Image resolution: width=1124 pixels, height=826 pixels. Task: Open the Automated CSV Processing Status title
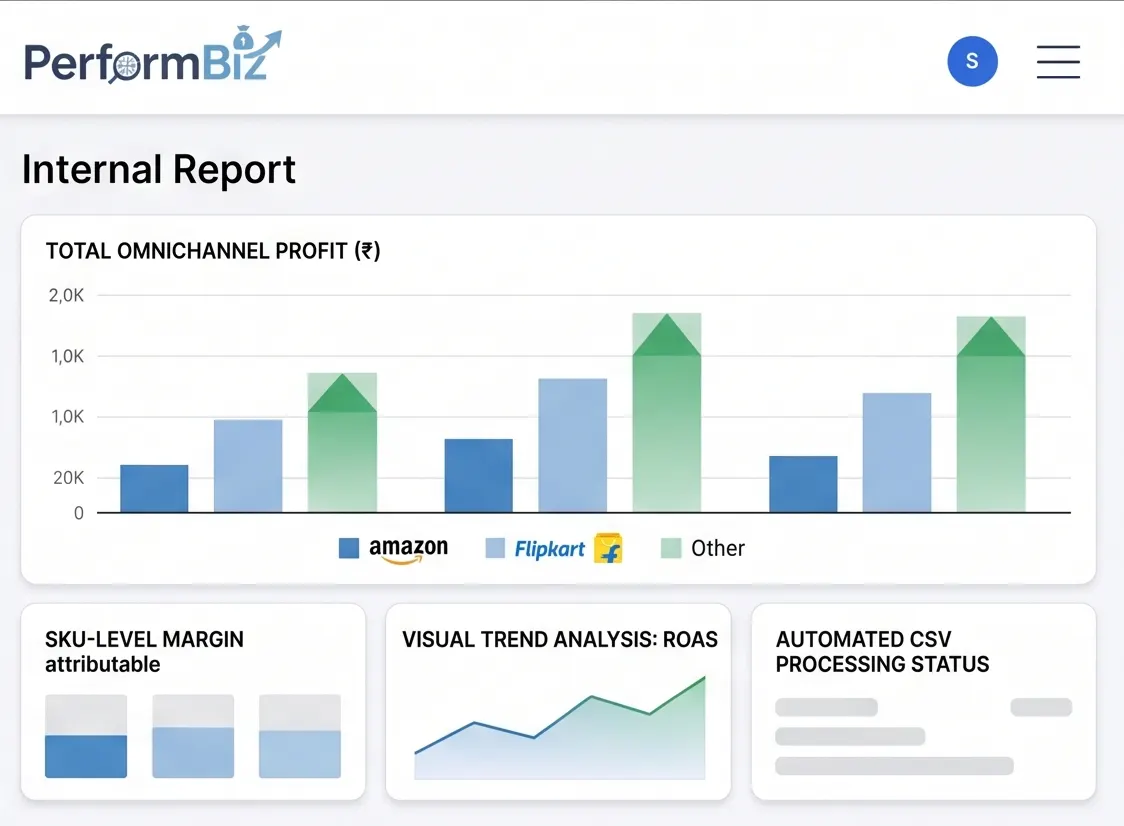tap(882, 652)
